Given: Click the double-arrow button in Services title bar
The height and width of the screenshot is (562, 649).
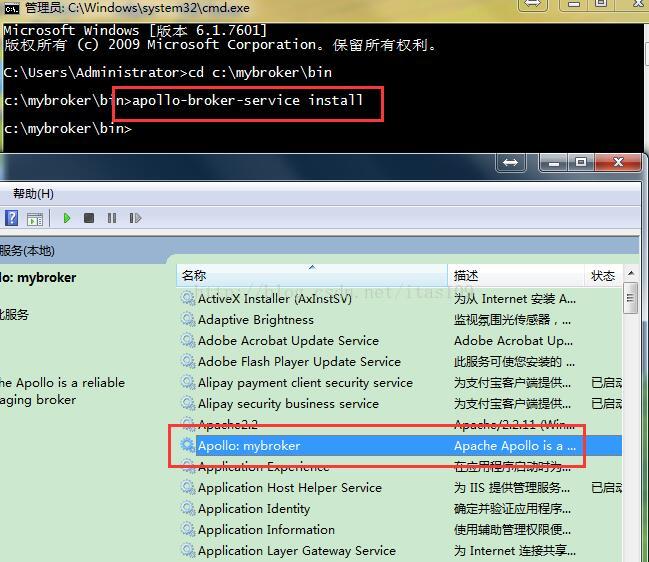Looking at the screenshot, I should (x=510, y=162).
